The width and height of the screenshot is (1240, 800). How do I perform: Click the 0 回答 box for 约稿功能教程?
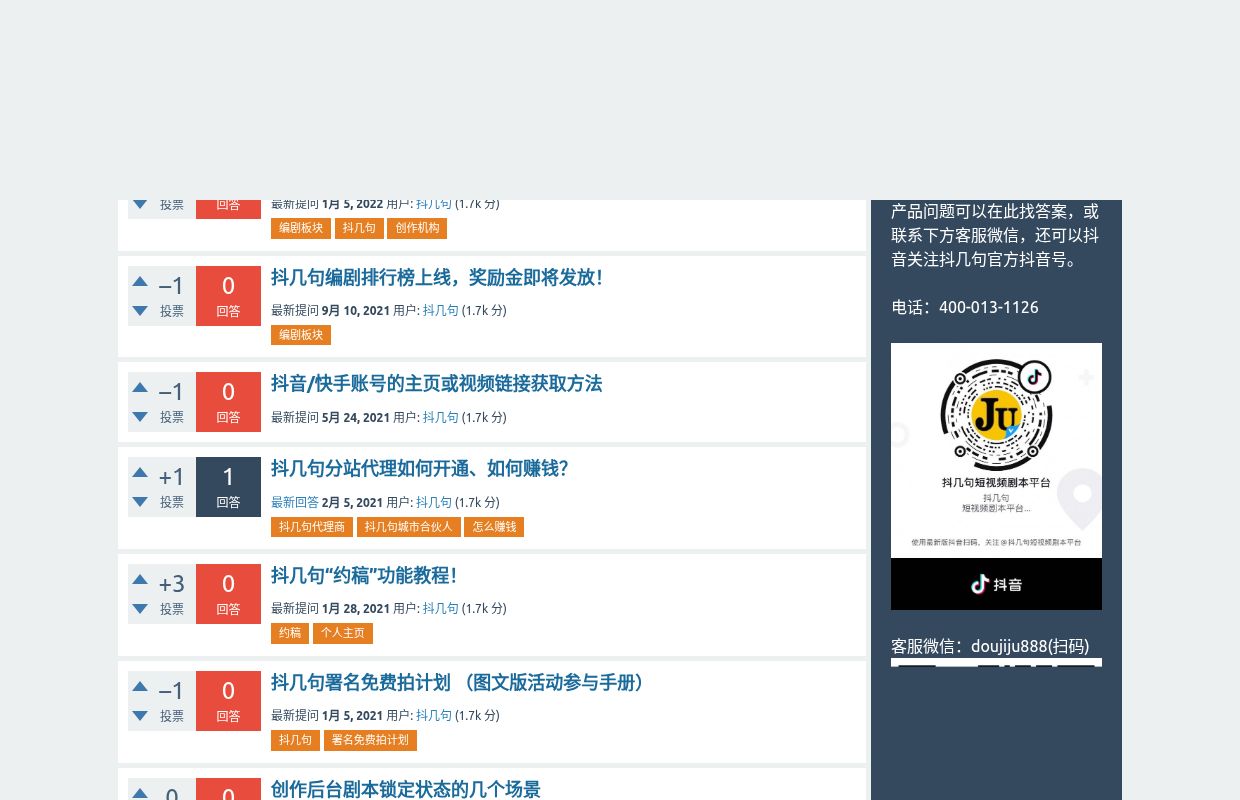click(x=228, y=594)
